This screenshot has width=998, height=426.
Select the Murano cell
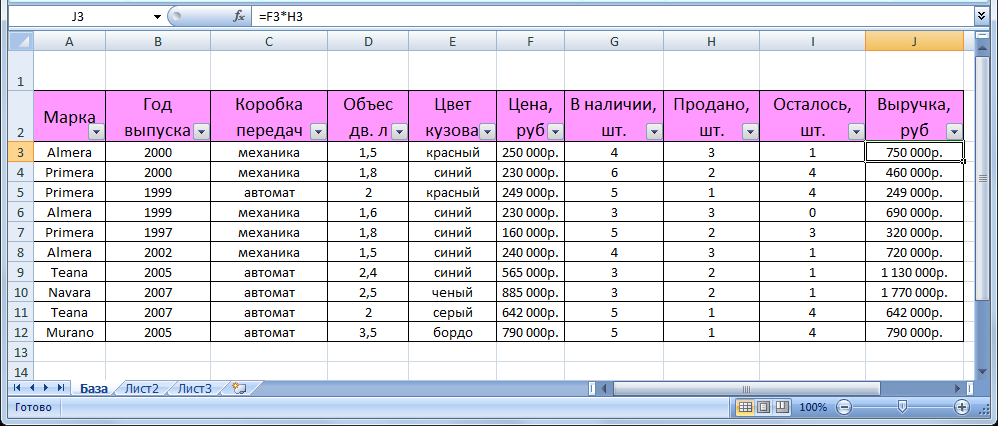click(69, 332)
